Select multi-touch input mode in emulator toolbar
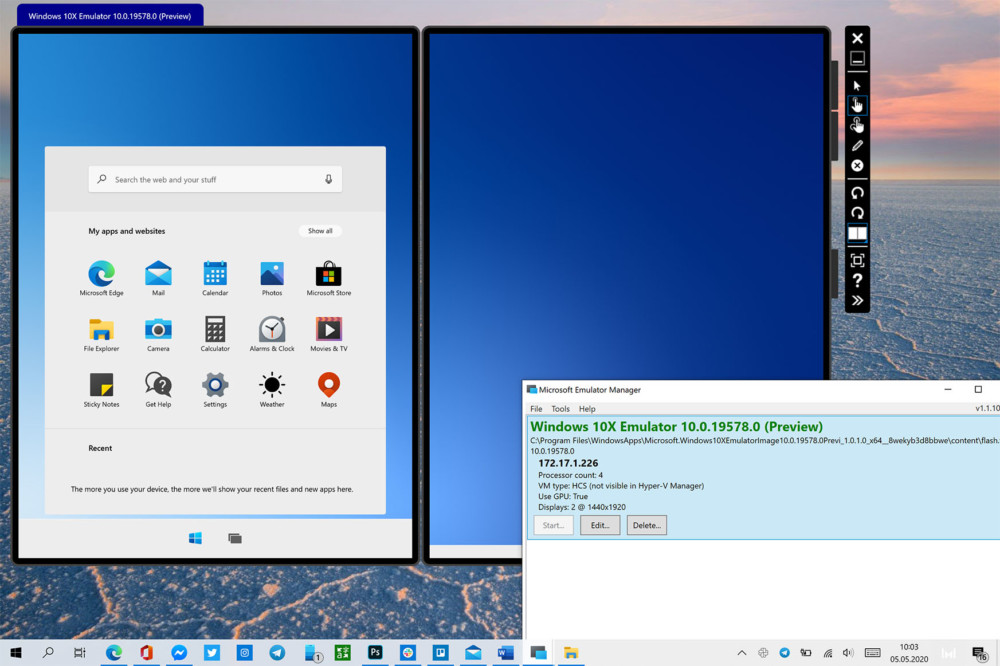This screenshot has width=1000, height=666. coord(857,125)
